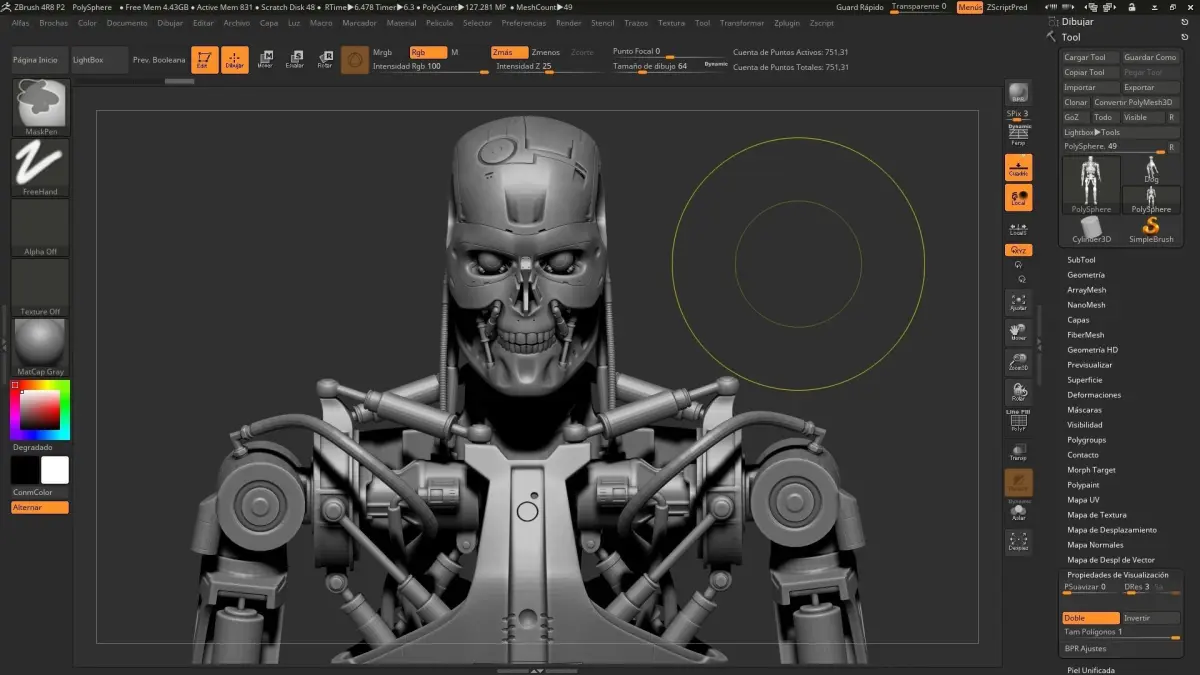
Task: Click the Exportar button
Action: [x=1150, y=88]
